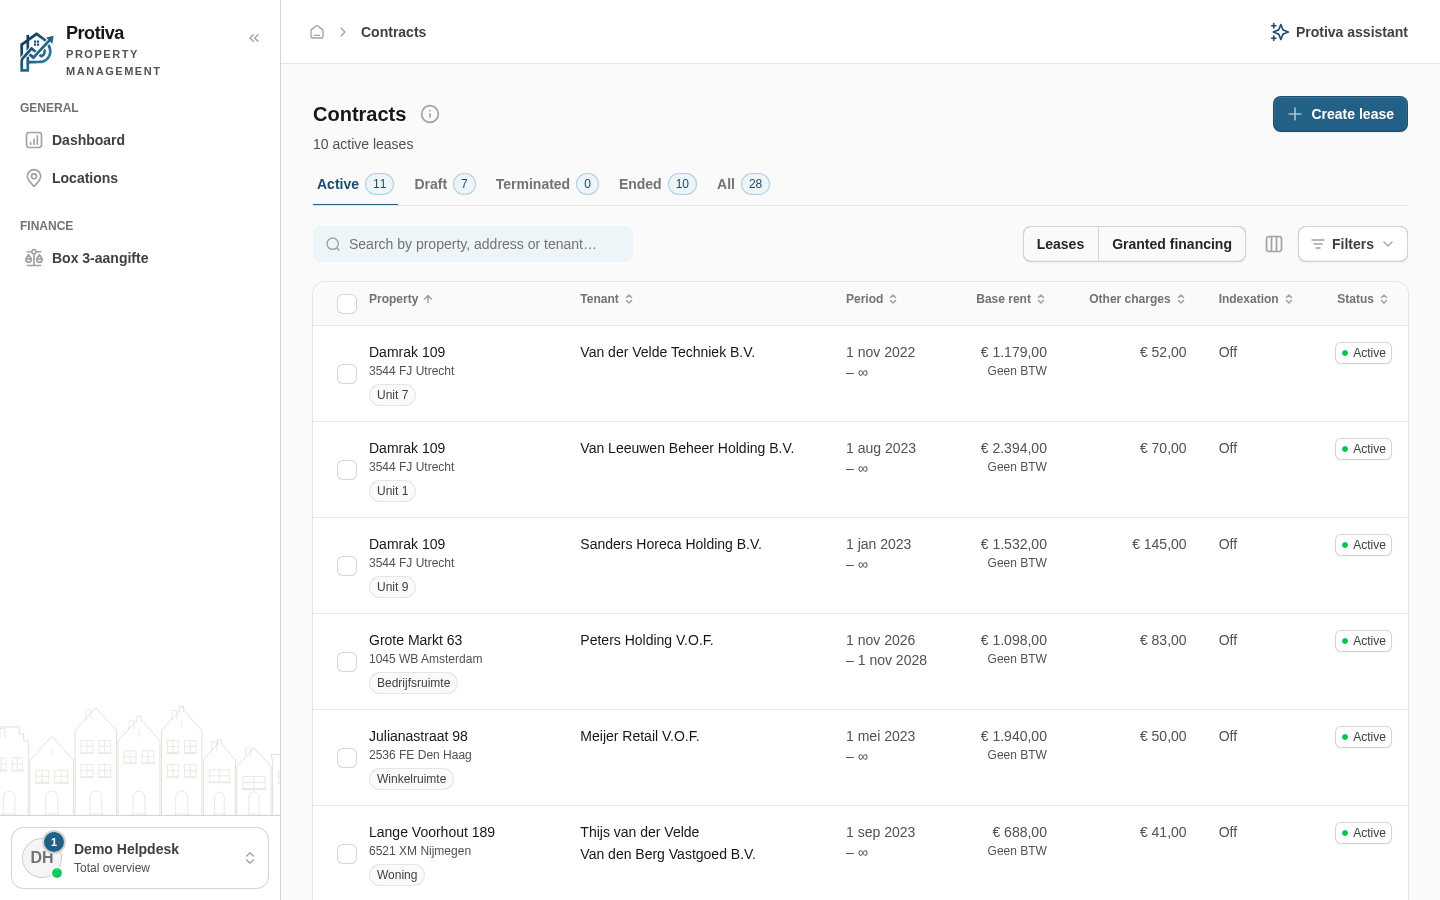Open the Contracts info icon
Viewport: 1440px width, 900px height.
(430, 114)
